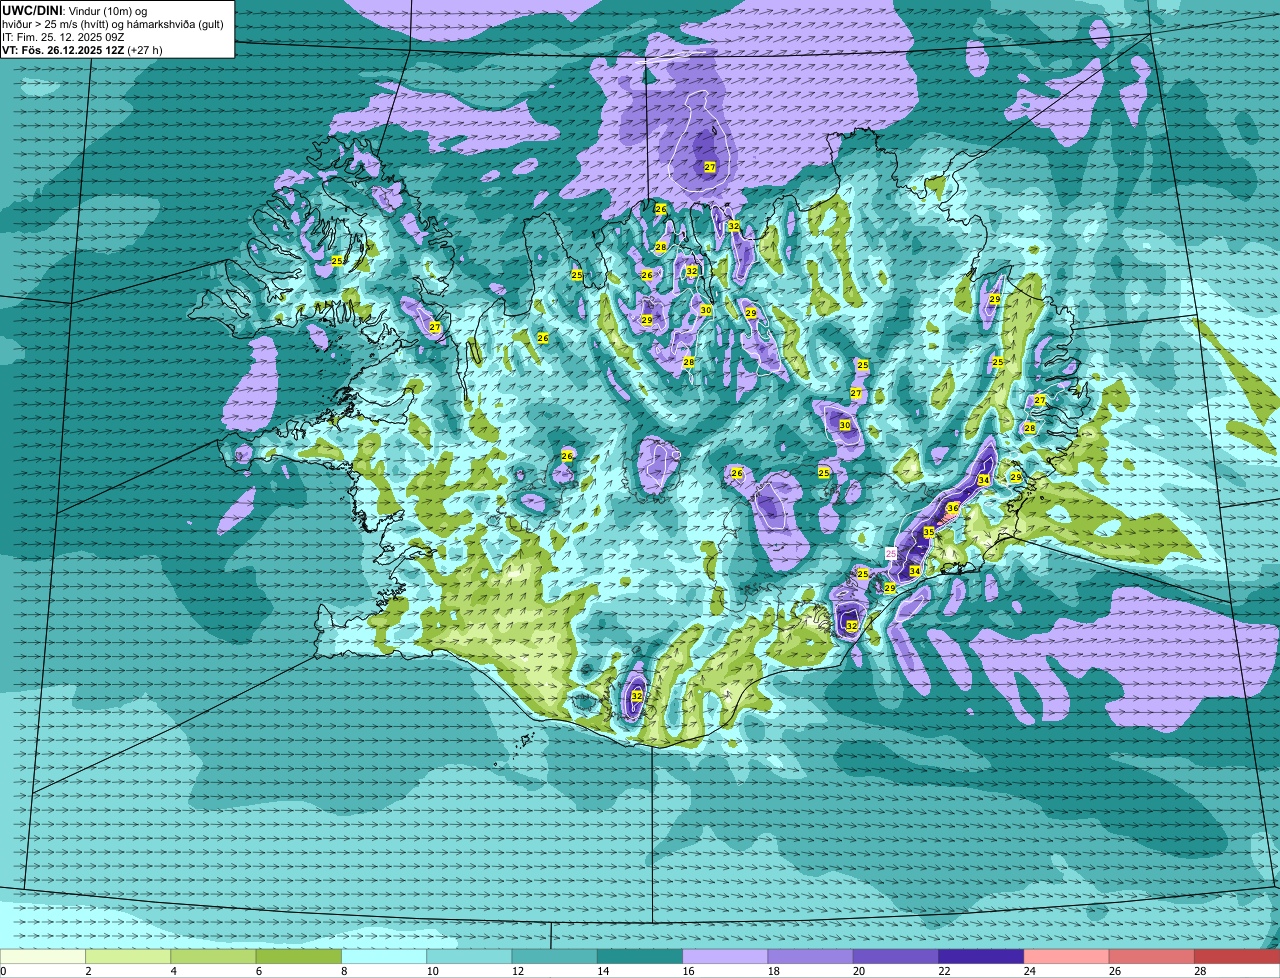Screen dimensions: 1280x978
Task: Click legend tick number '14'
Action: 602,971
